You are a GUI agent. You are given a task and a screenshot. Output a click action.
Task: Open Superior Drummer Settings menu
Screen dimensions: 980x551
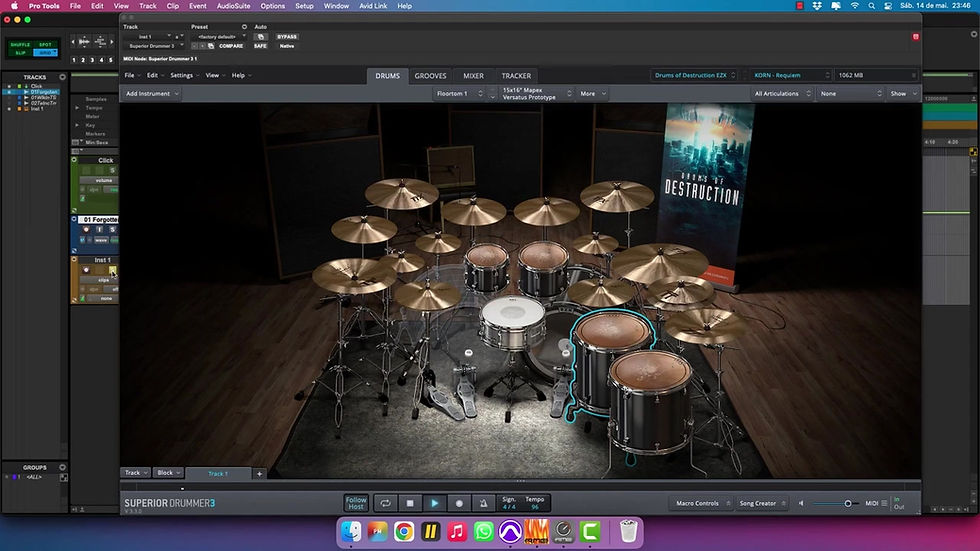point(184,76)
